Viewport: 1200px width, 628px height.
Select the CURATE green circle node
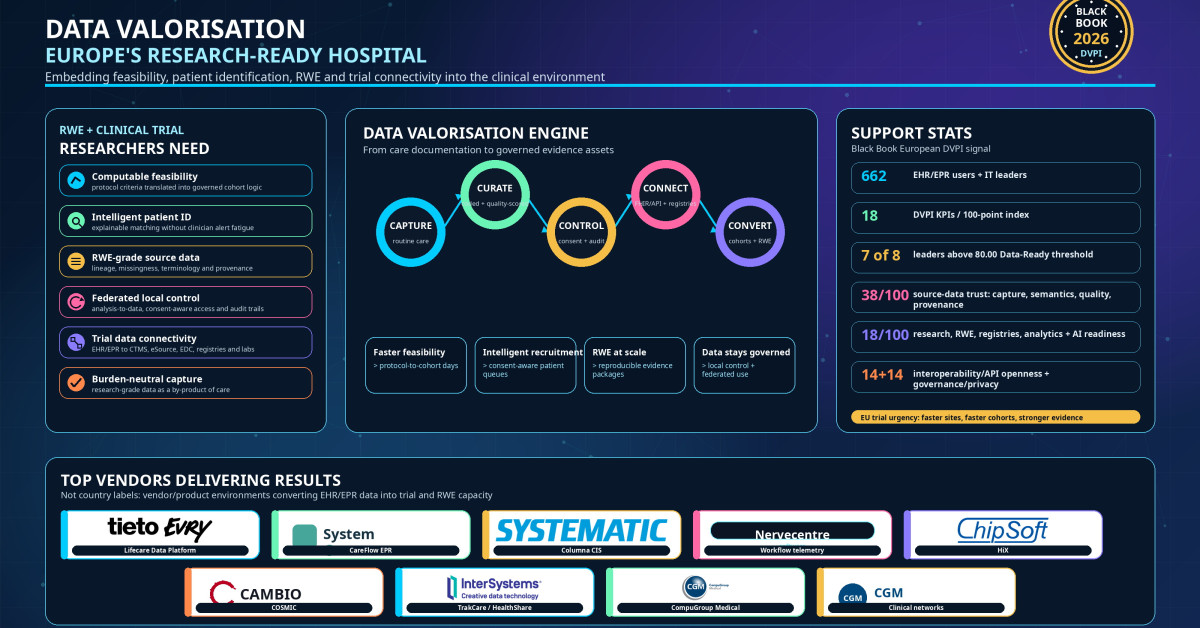495,193
